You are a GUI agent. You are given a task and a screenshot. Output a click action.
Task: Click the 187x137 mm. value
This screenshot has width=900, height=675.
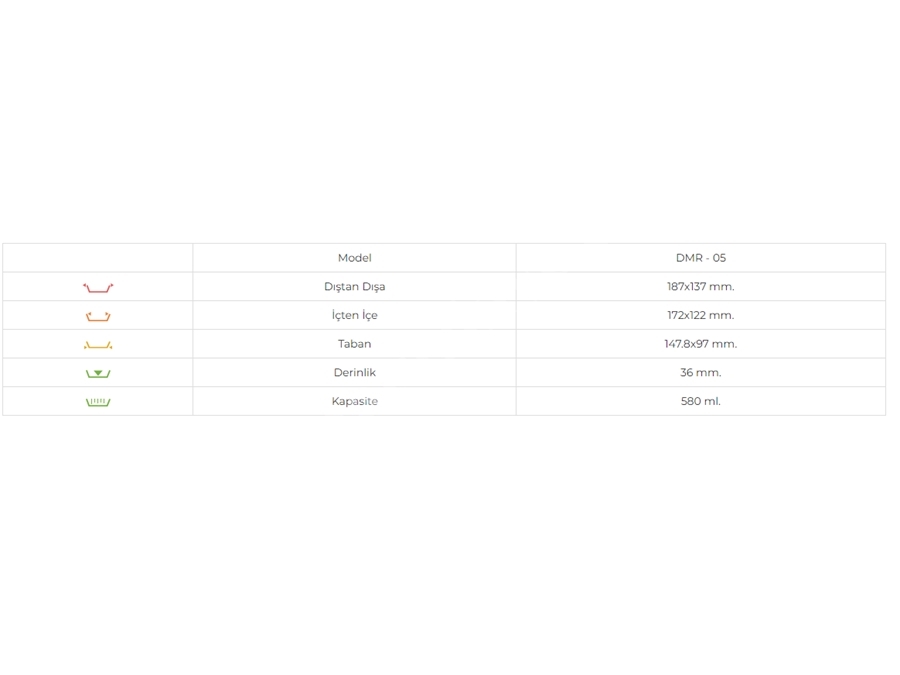(x=701, y=286)
